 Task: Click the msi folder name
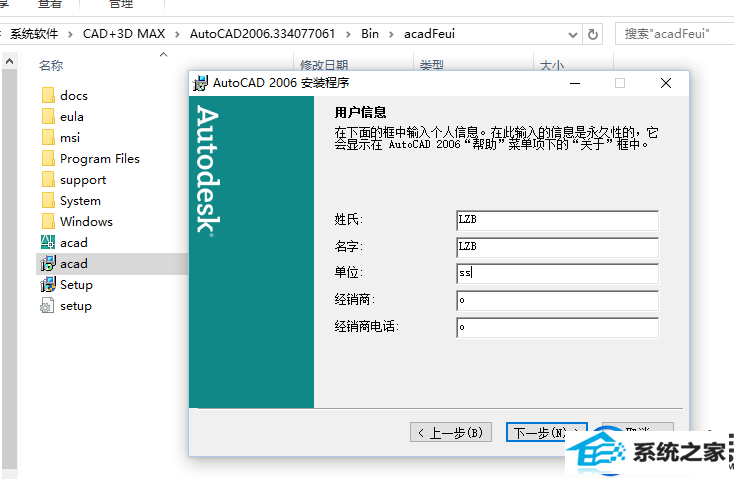70,138
